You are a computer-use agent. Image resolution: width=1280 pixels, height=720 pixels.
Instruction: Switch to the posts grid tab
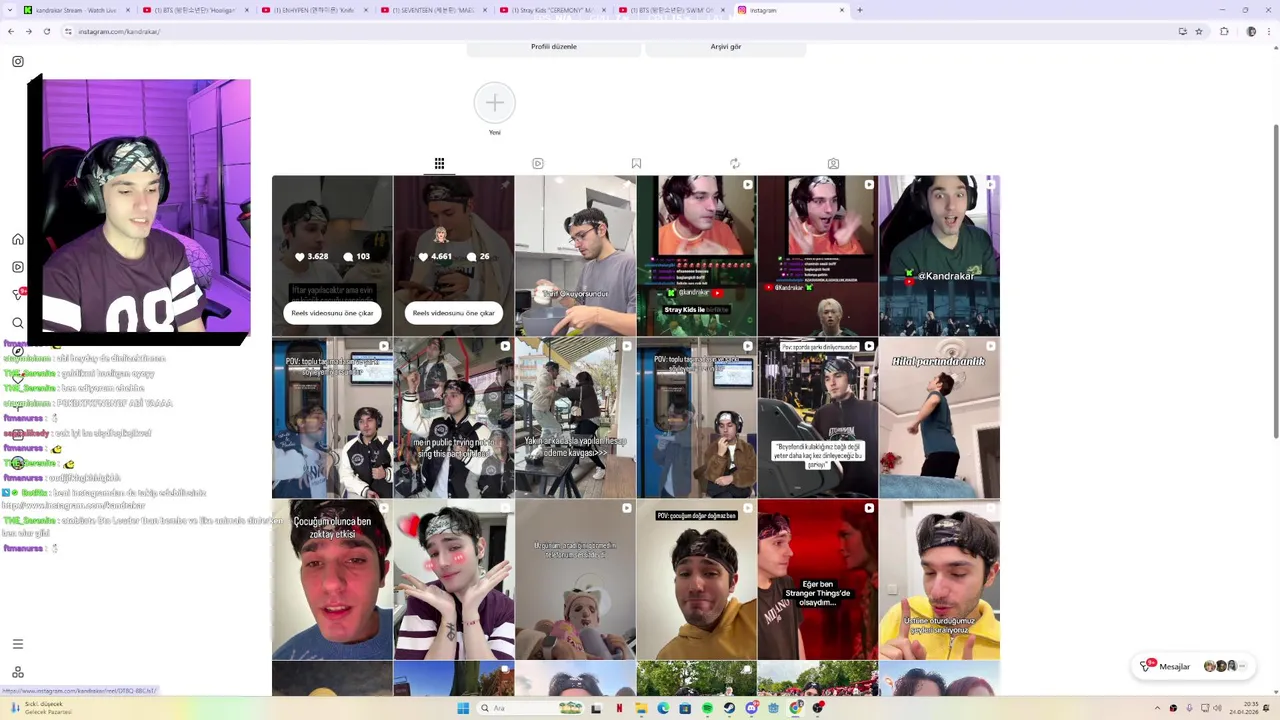pos(439,163)
